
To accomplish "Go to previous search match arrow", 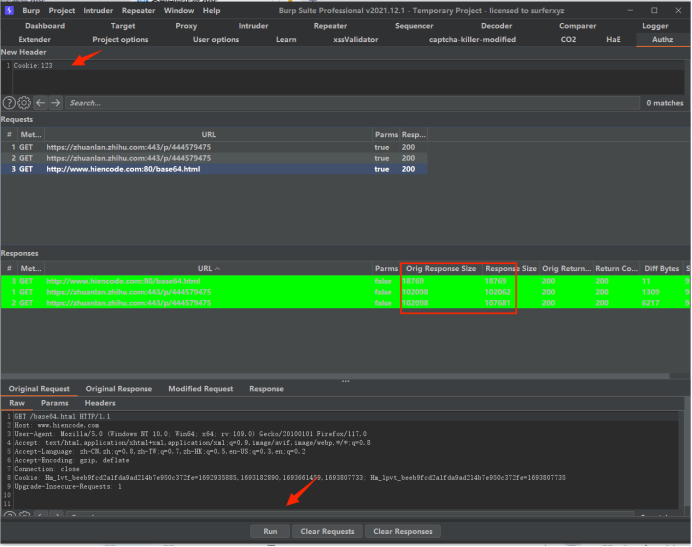I will coord(40,102).
